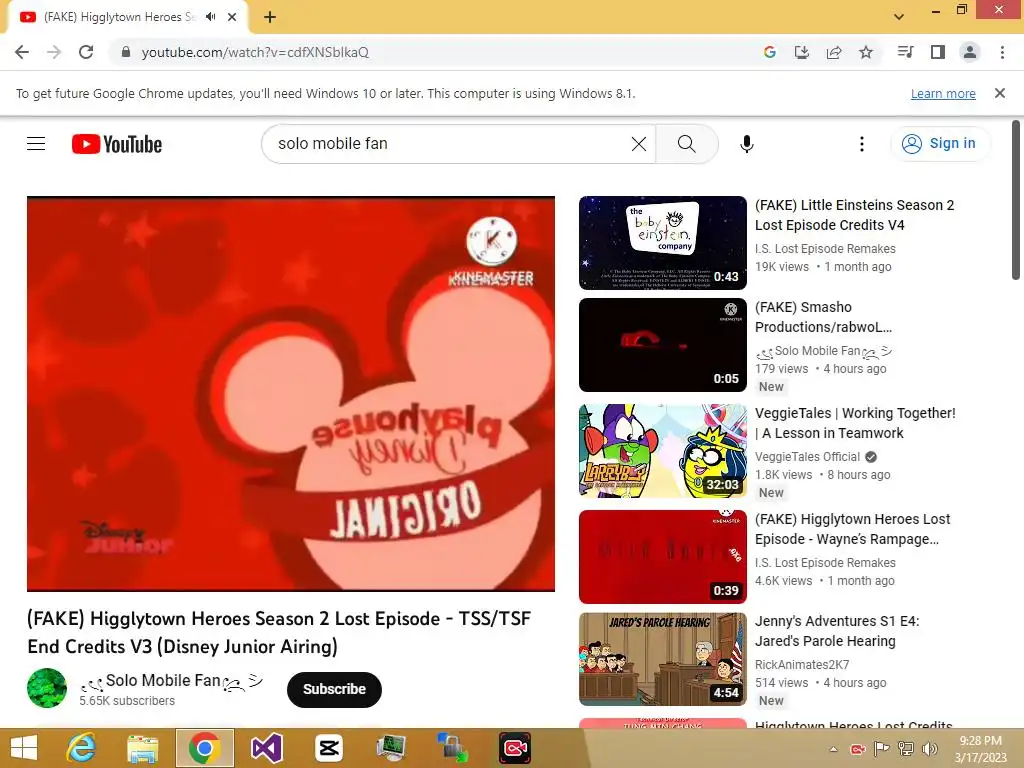This screenshot has height=768, width=1024.
Task: Open Chrome profile avatar
Action: tap(970, 52)
